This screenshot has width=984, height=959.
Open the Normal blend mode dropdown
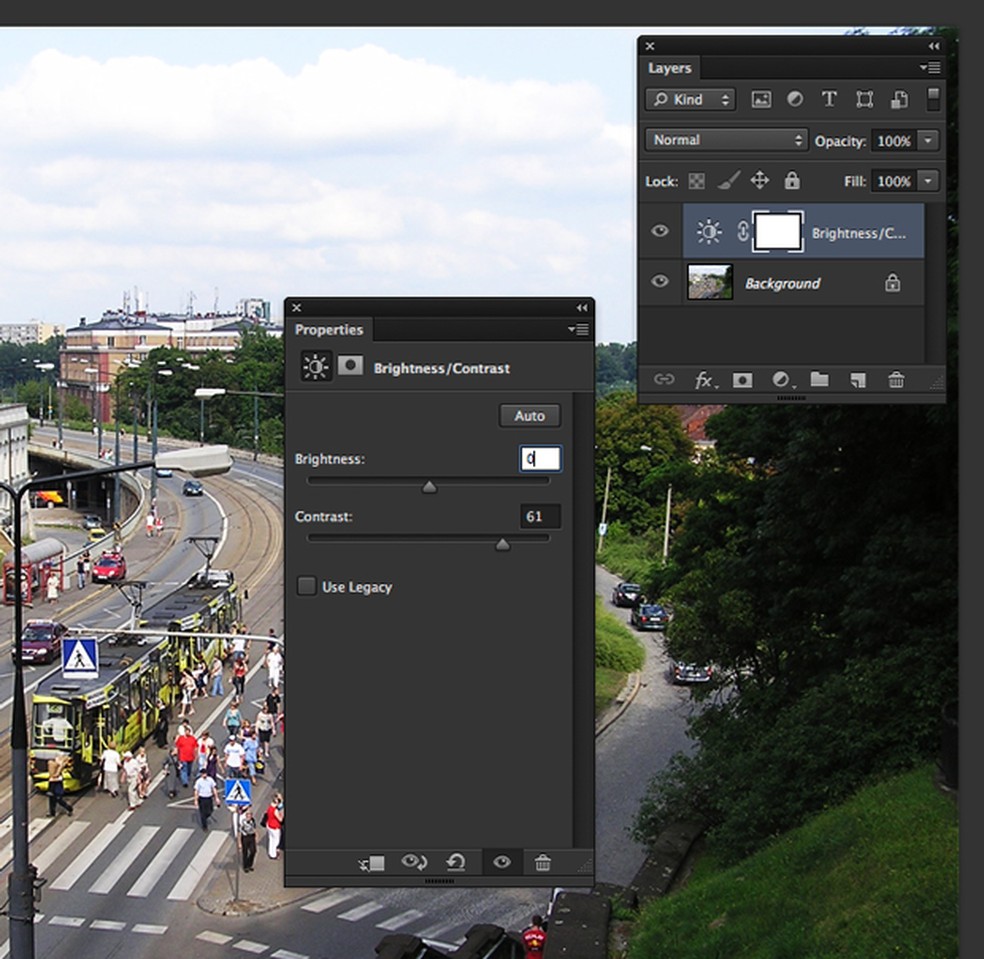[726, 140]
